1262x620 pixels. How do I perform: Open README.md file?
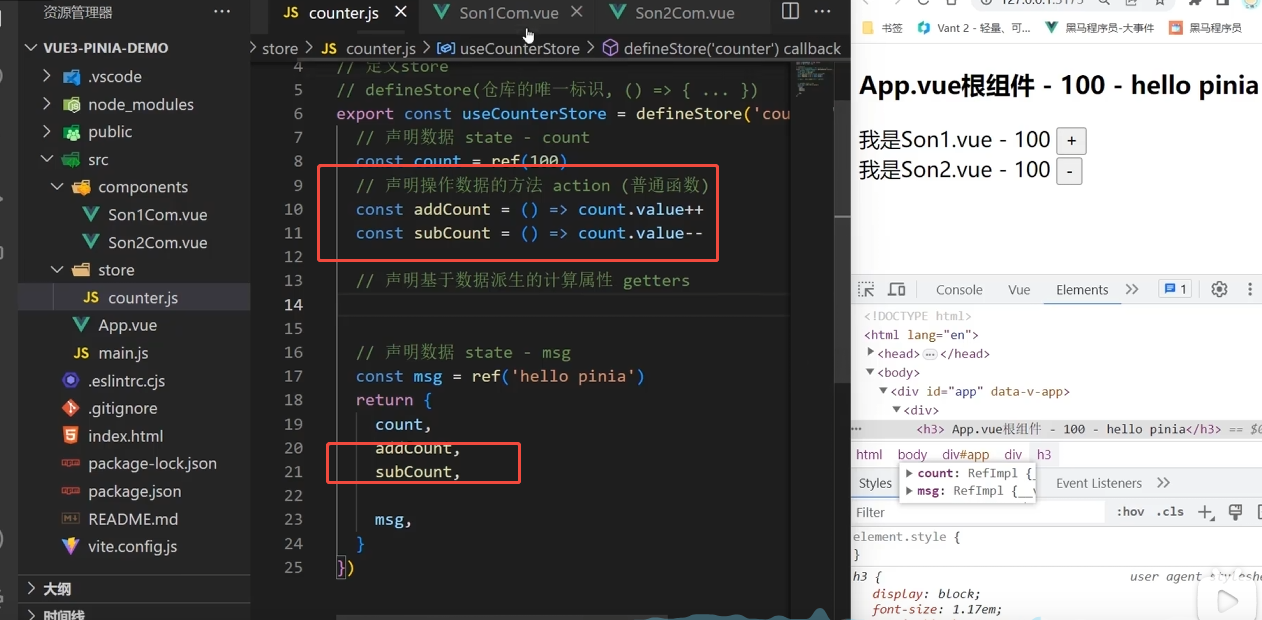pos(134,519)
